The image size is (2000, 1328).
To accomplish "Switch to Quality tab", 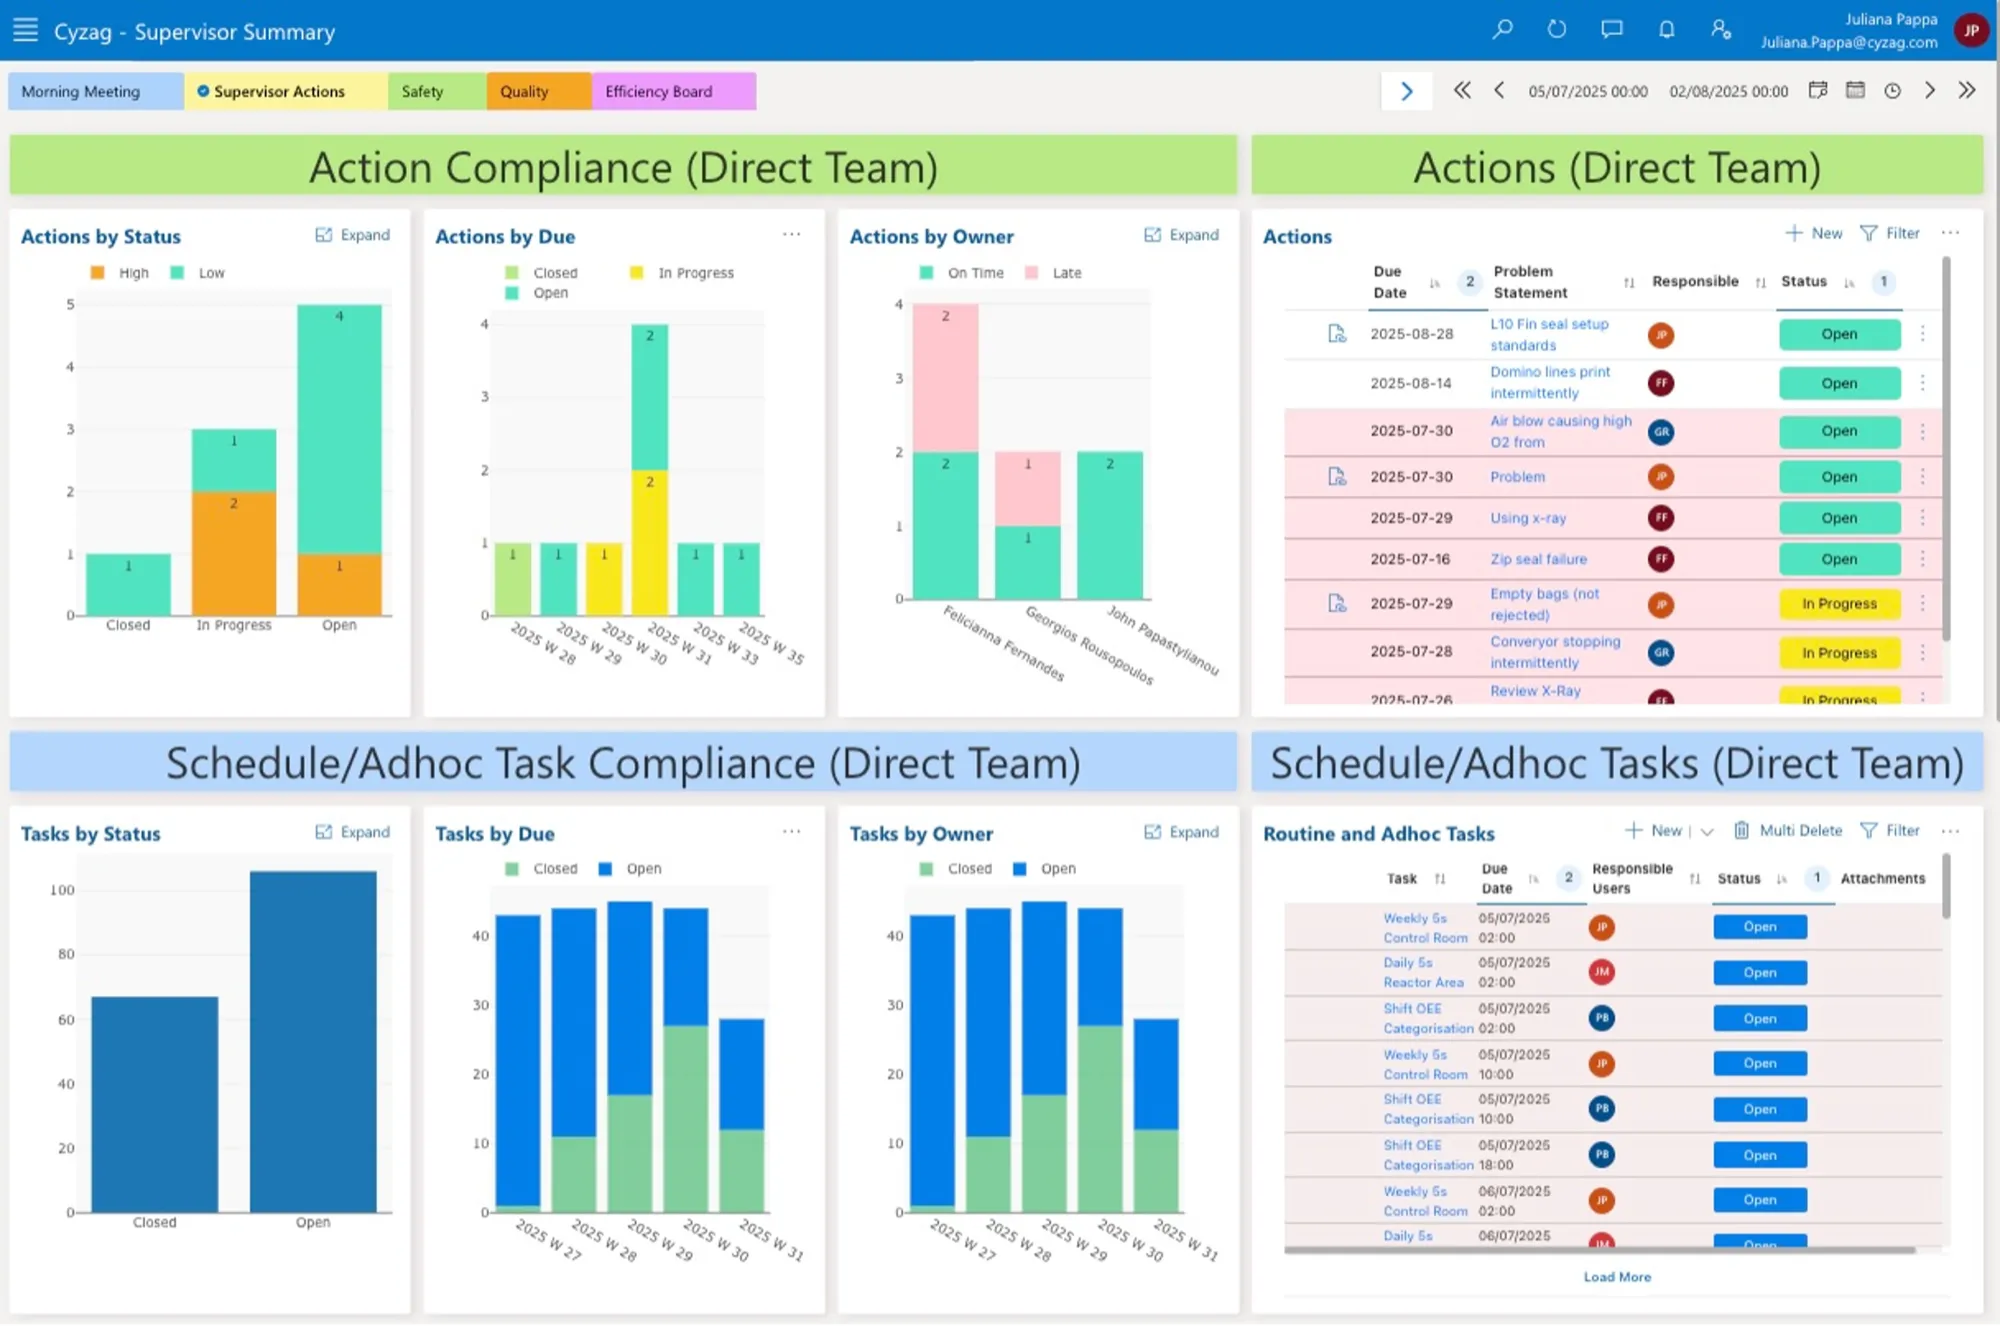I will click(539, 91).
